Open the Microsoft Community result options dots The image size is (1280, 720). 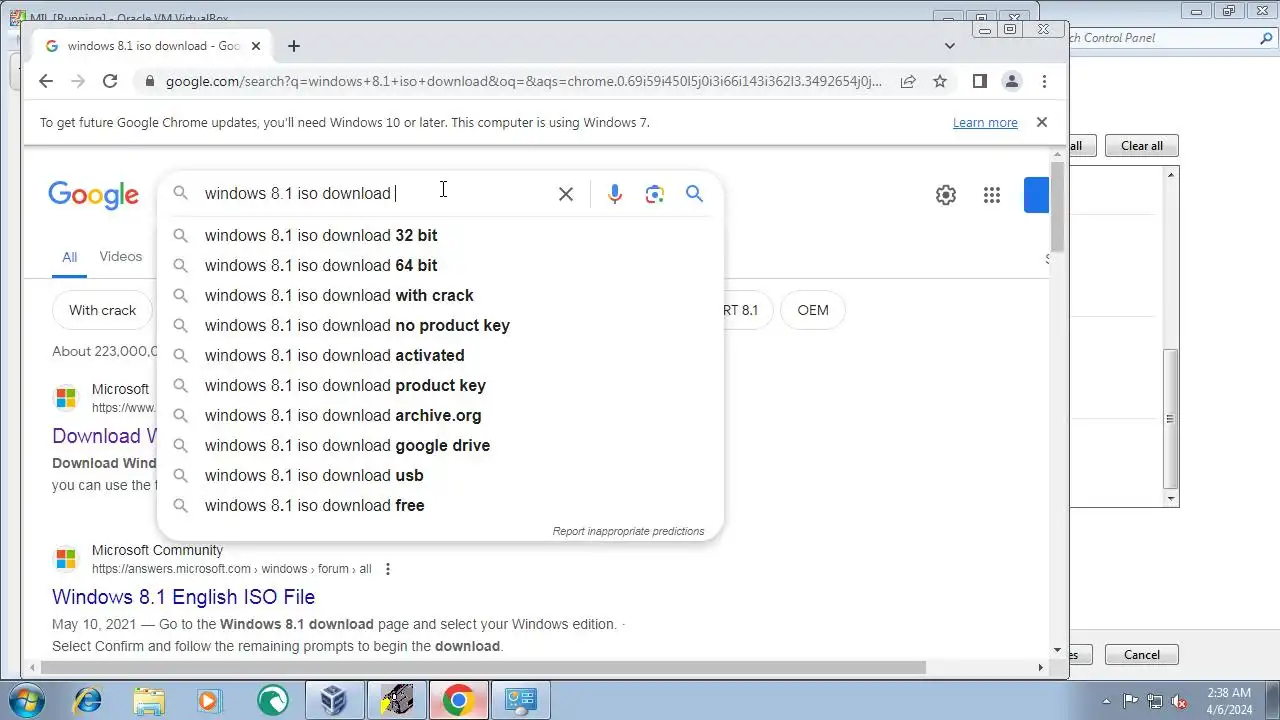pyautogui.click(x=388, y=569)
